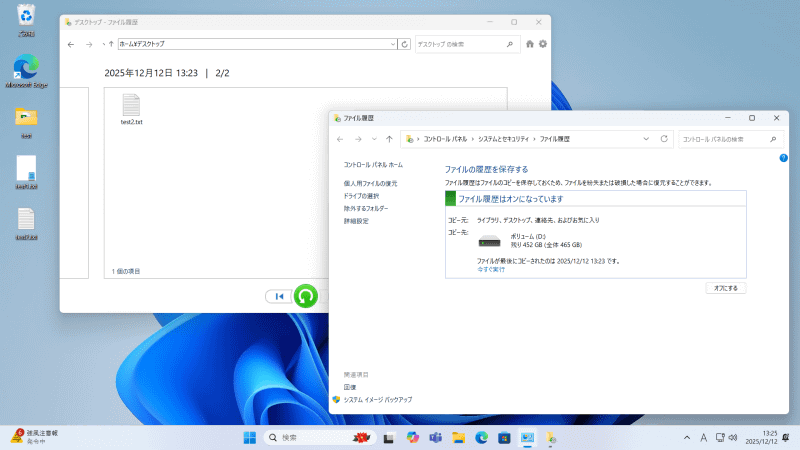The image size is (800, 450).
Task: Open settings gear in Desktop File History window
Action: (x=543, y=44)
